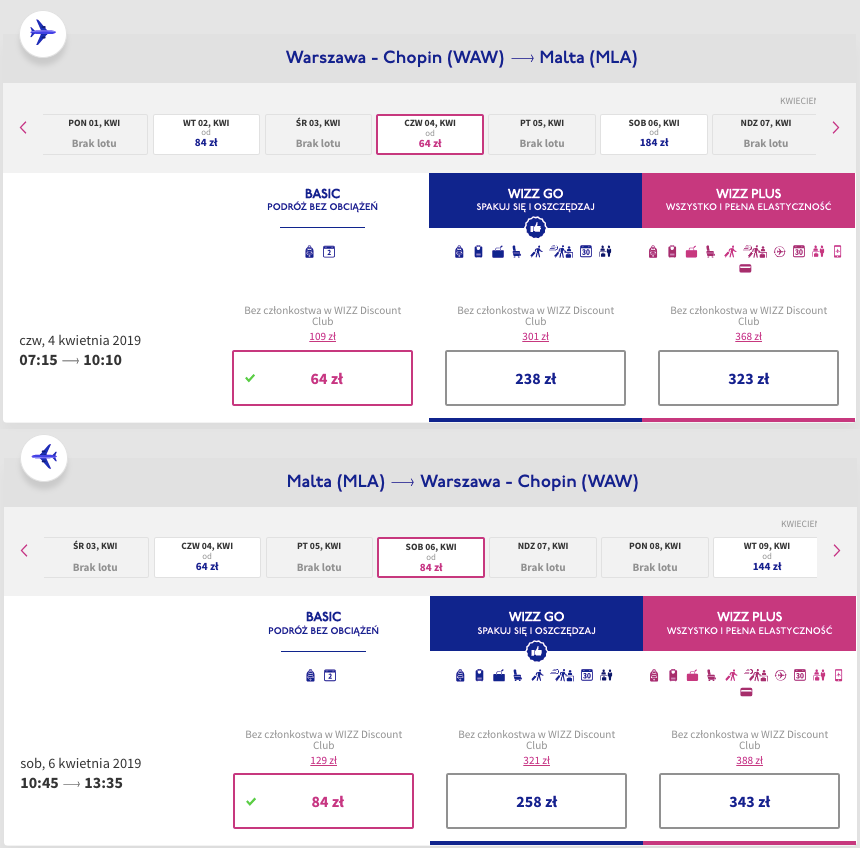Choose outbound WIZZ PLUS fare 323 zł
Viewport: 860px width, 848px height.
[748, 378]
